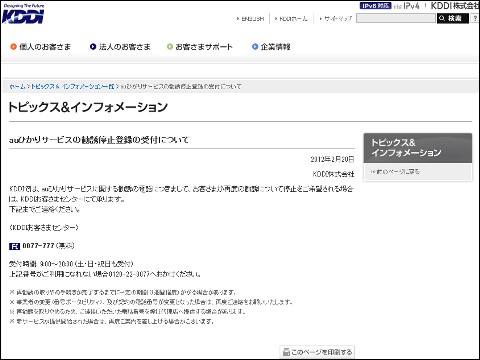Viewport: 480px width, 360px height.
Task: Click the phone number 0077-777 text
Action: tap(38, 246)
